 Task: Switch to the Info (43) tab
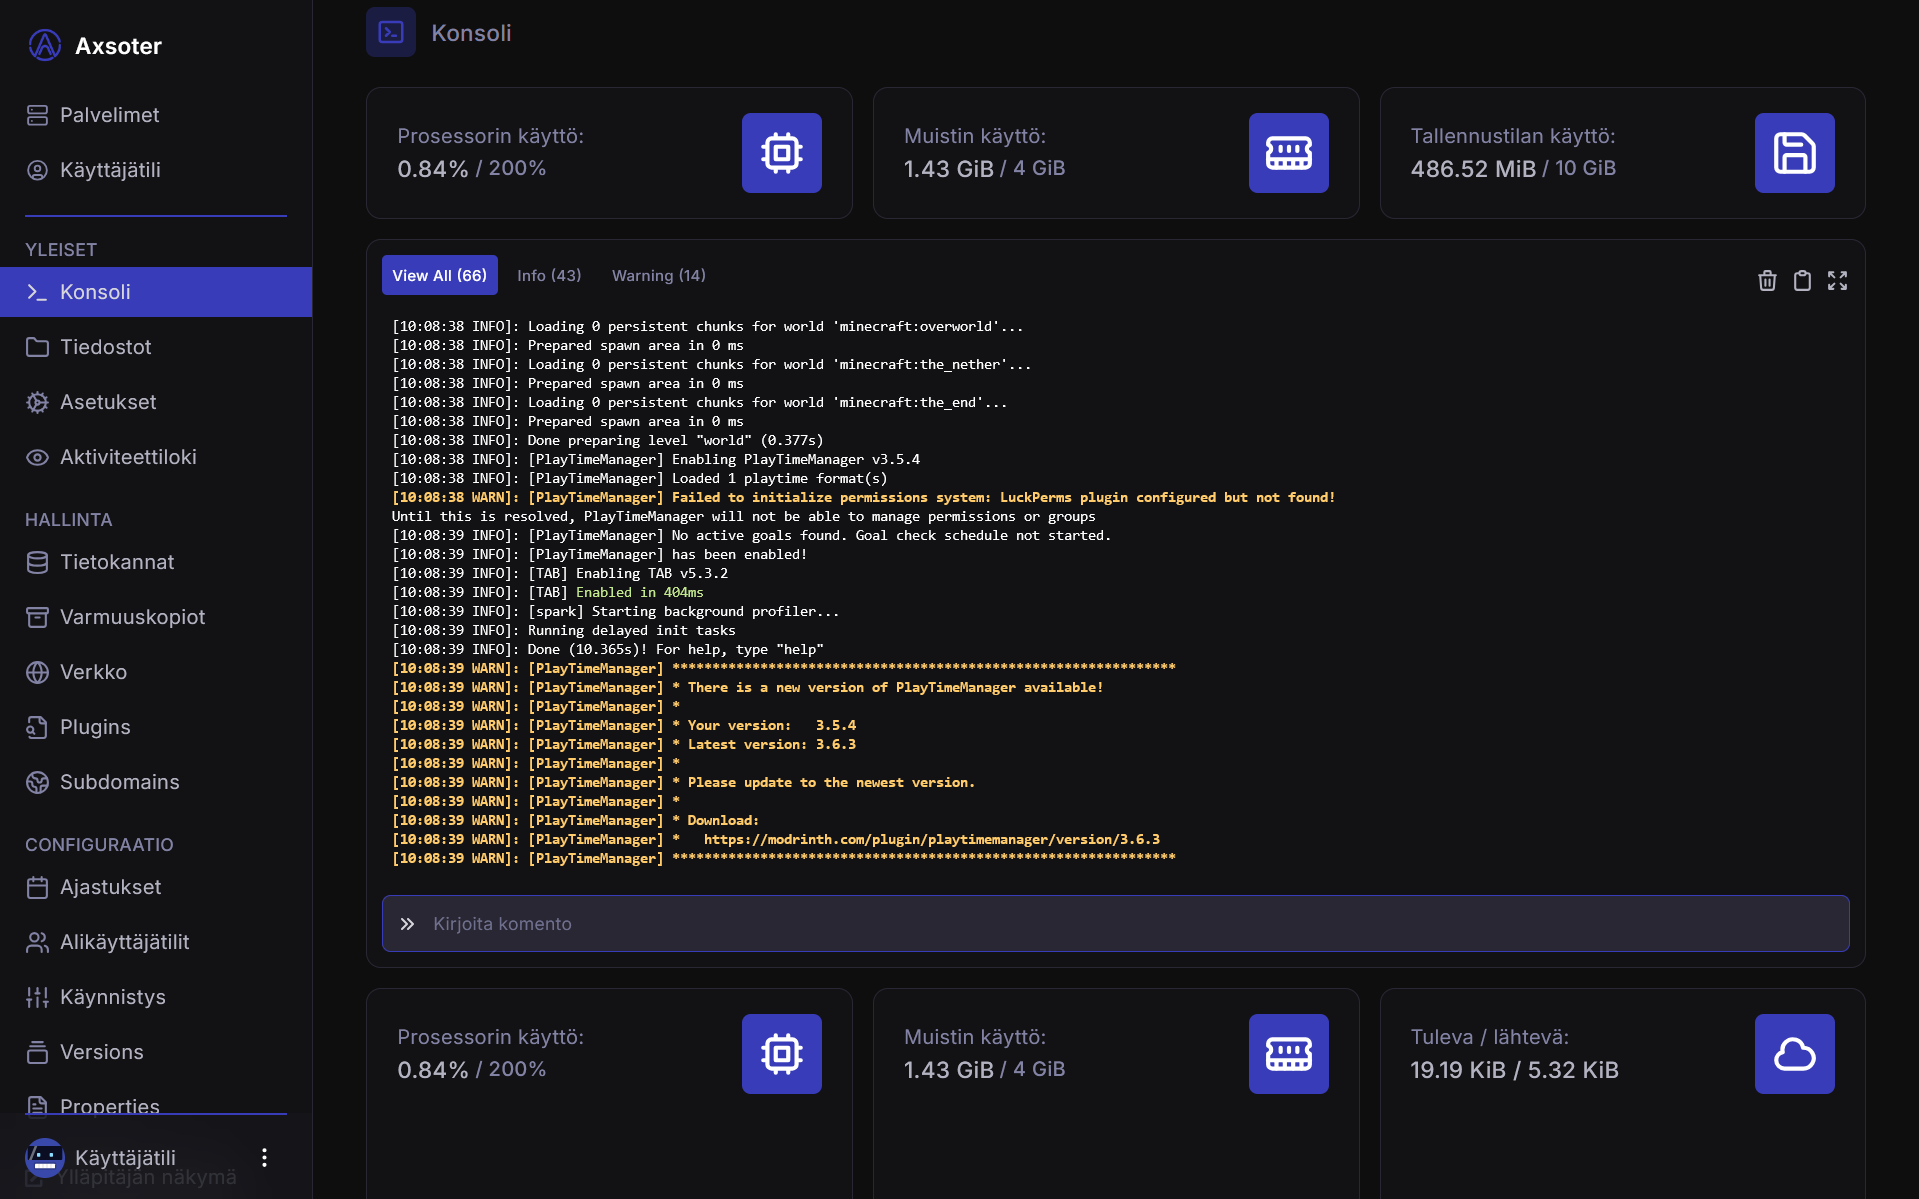(x=549, y=276)
